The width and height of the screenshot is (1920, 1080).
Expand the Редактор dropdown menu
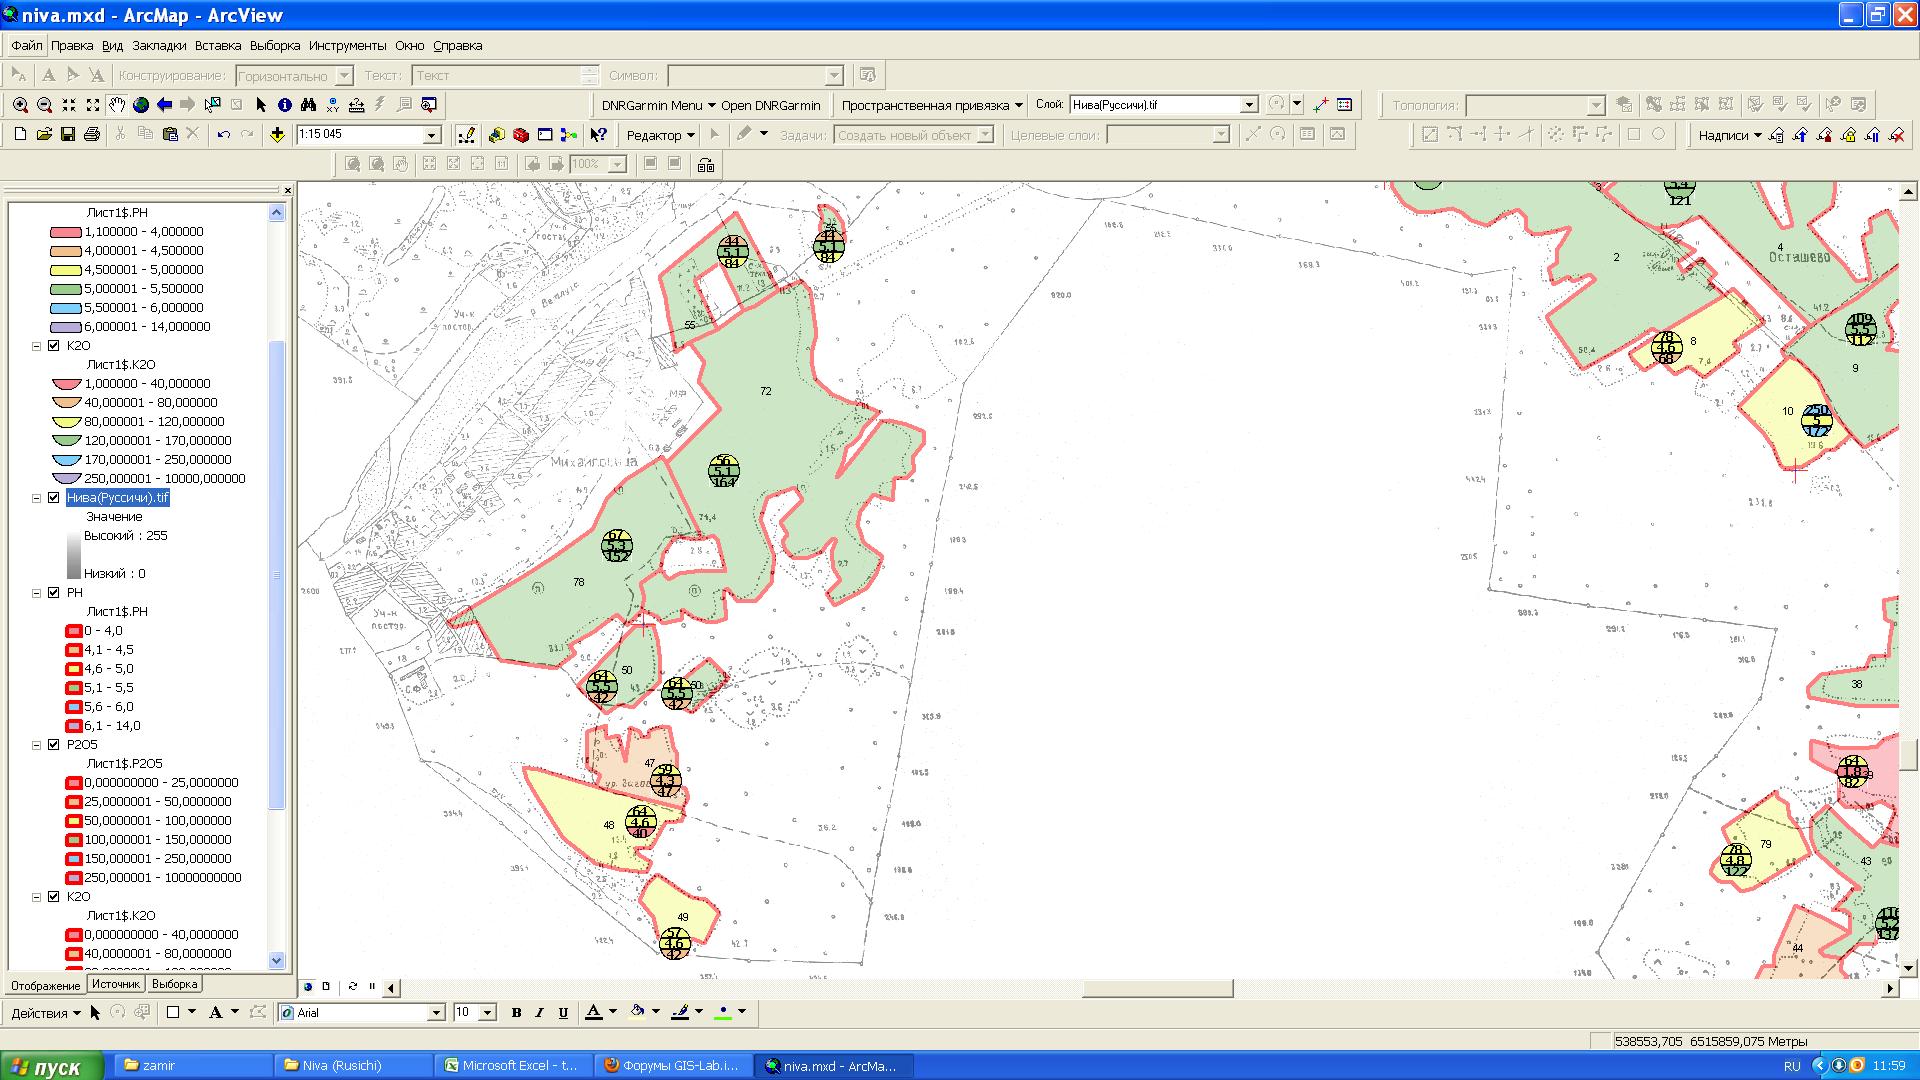tap(660, 135)
